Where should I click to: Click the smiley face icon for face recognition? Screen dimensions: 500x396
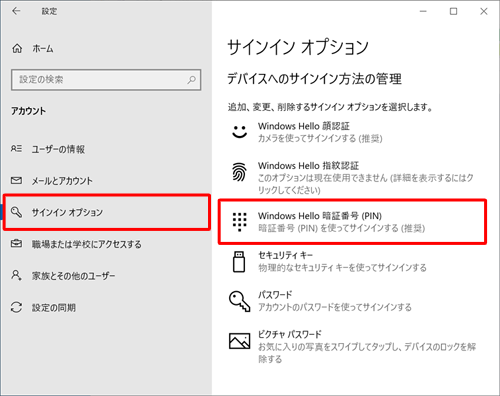point(239,132)
